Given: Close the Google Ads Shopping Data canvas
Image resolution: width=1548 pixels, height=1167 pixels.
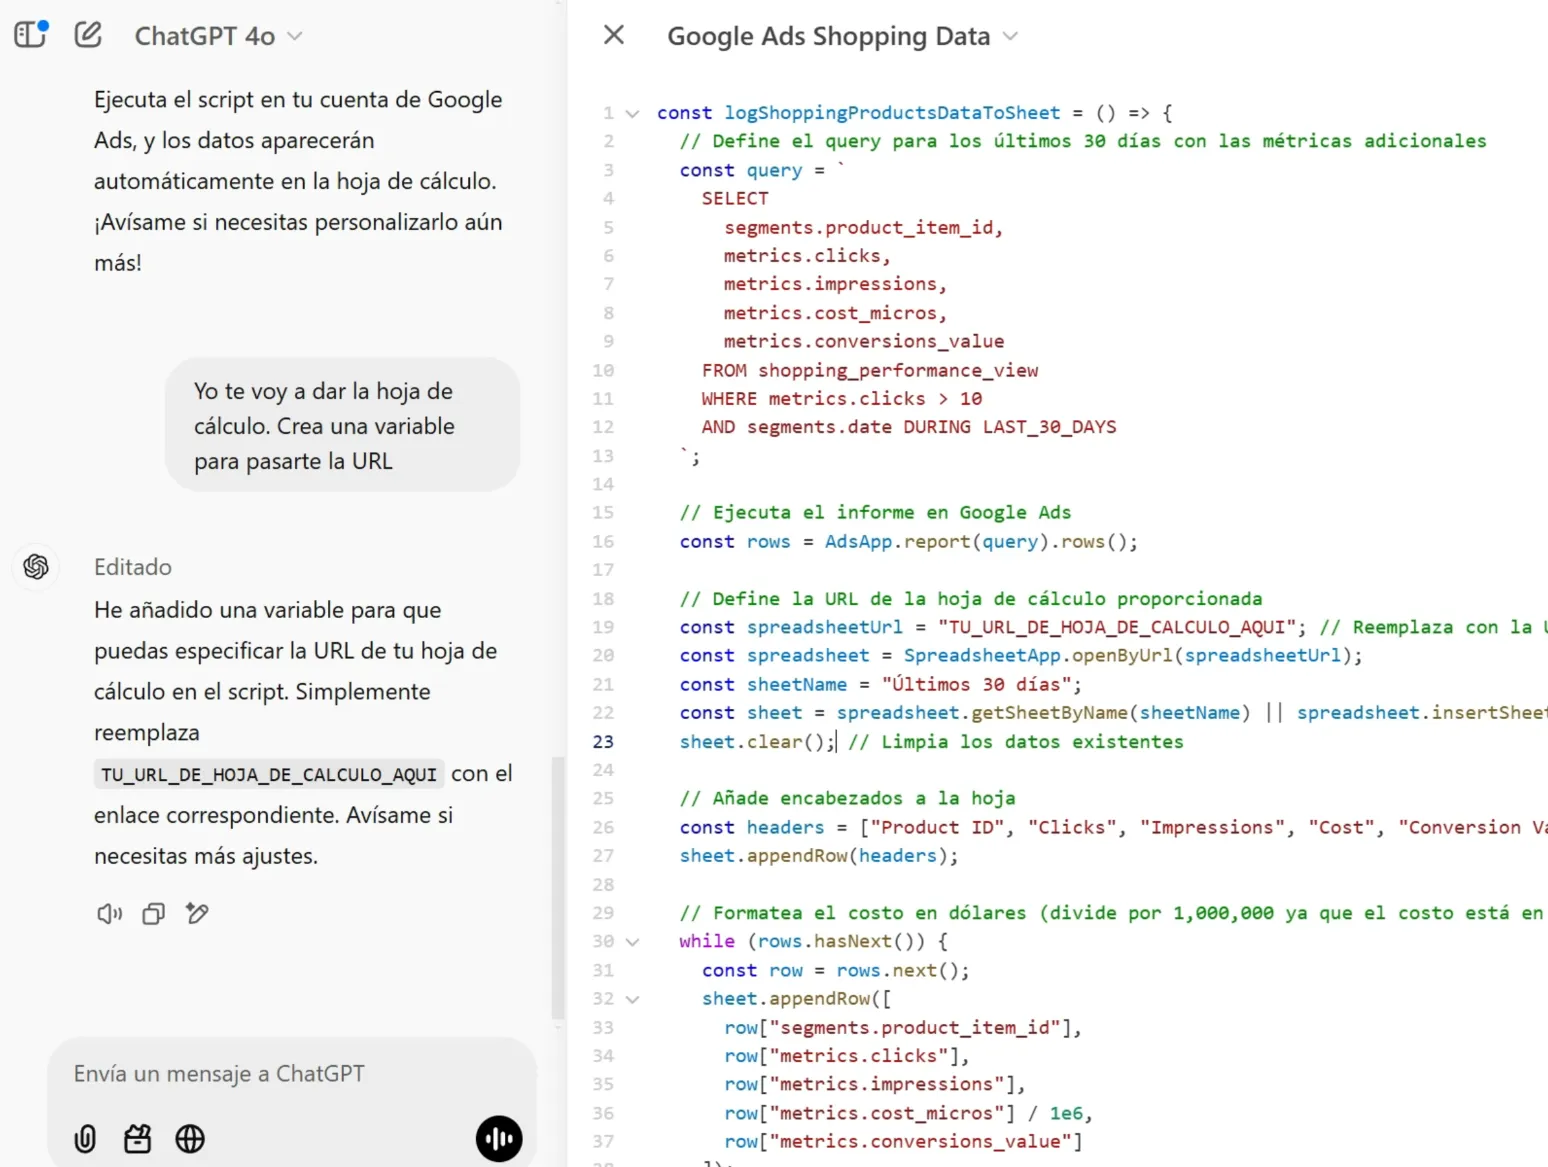Looking at the screenshot, I should (614, 35).
